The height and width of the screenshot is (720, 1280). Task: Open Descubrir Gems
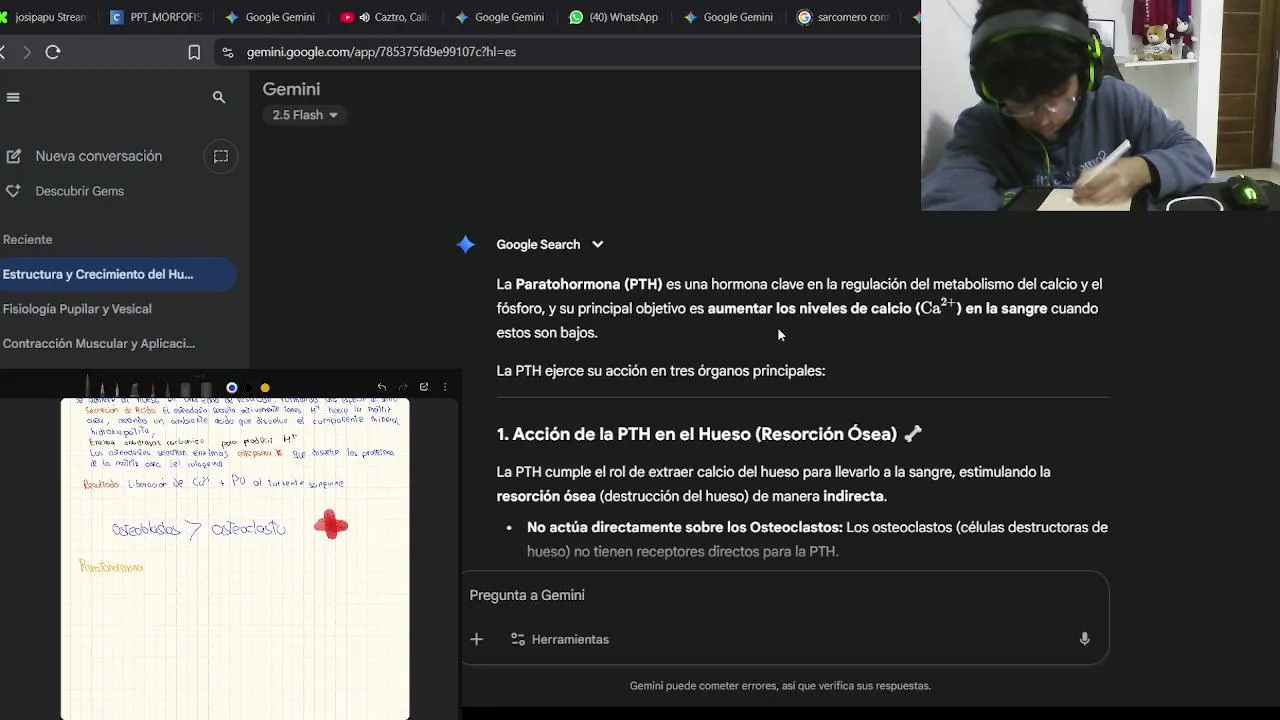pyautogui.click(x=80, y=191)
